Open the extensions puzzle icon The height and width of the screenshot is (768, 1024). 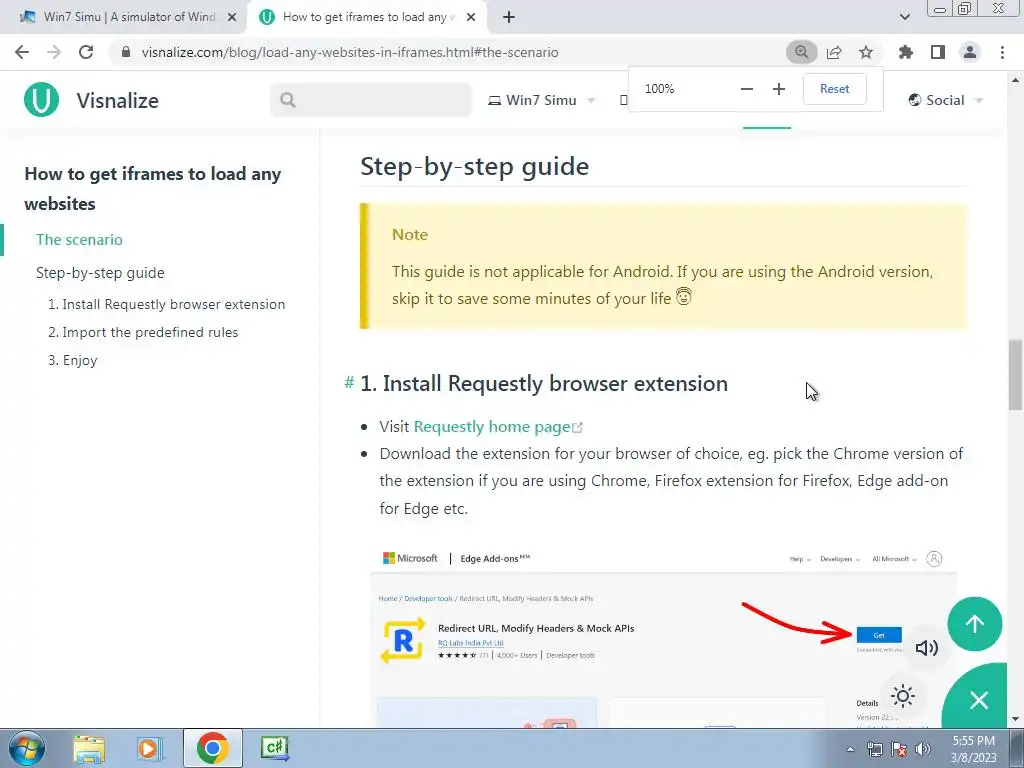[x=906, y=52]
